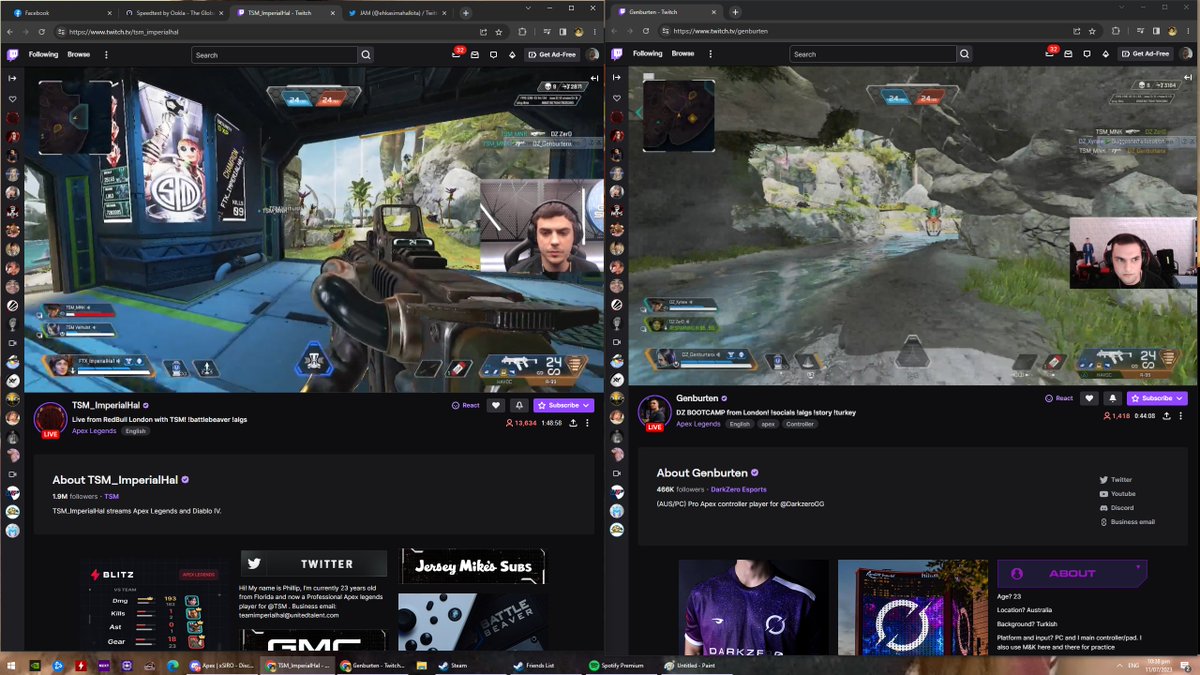
Task: Open notifications with badge 32 in right window
Action: coord(1050,53)
